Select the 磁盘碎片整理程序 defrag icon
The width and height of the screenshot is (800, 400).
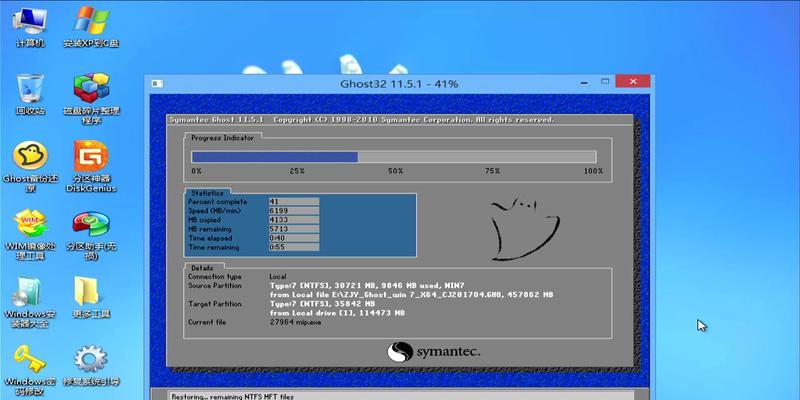click(91, 99)
